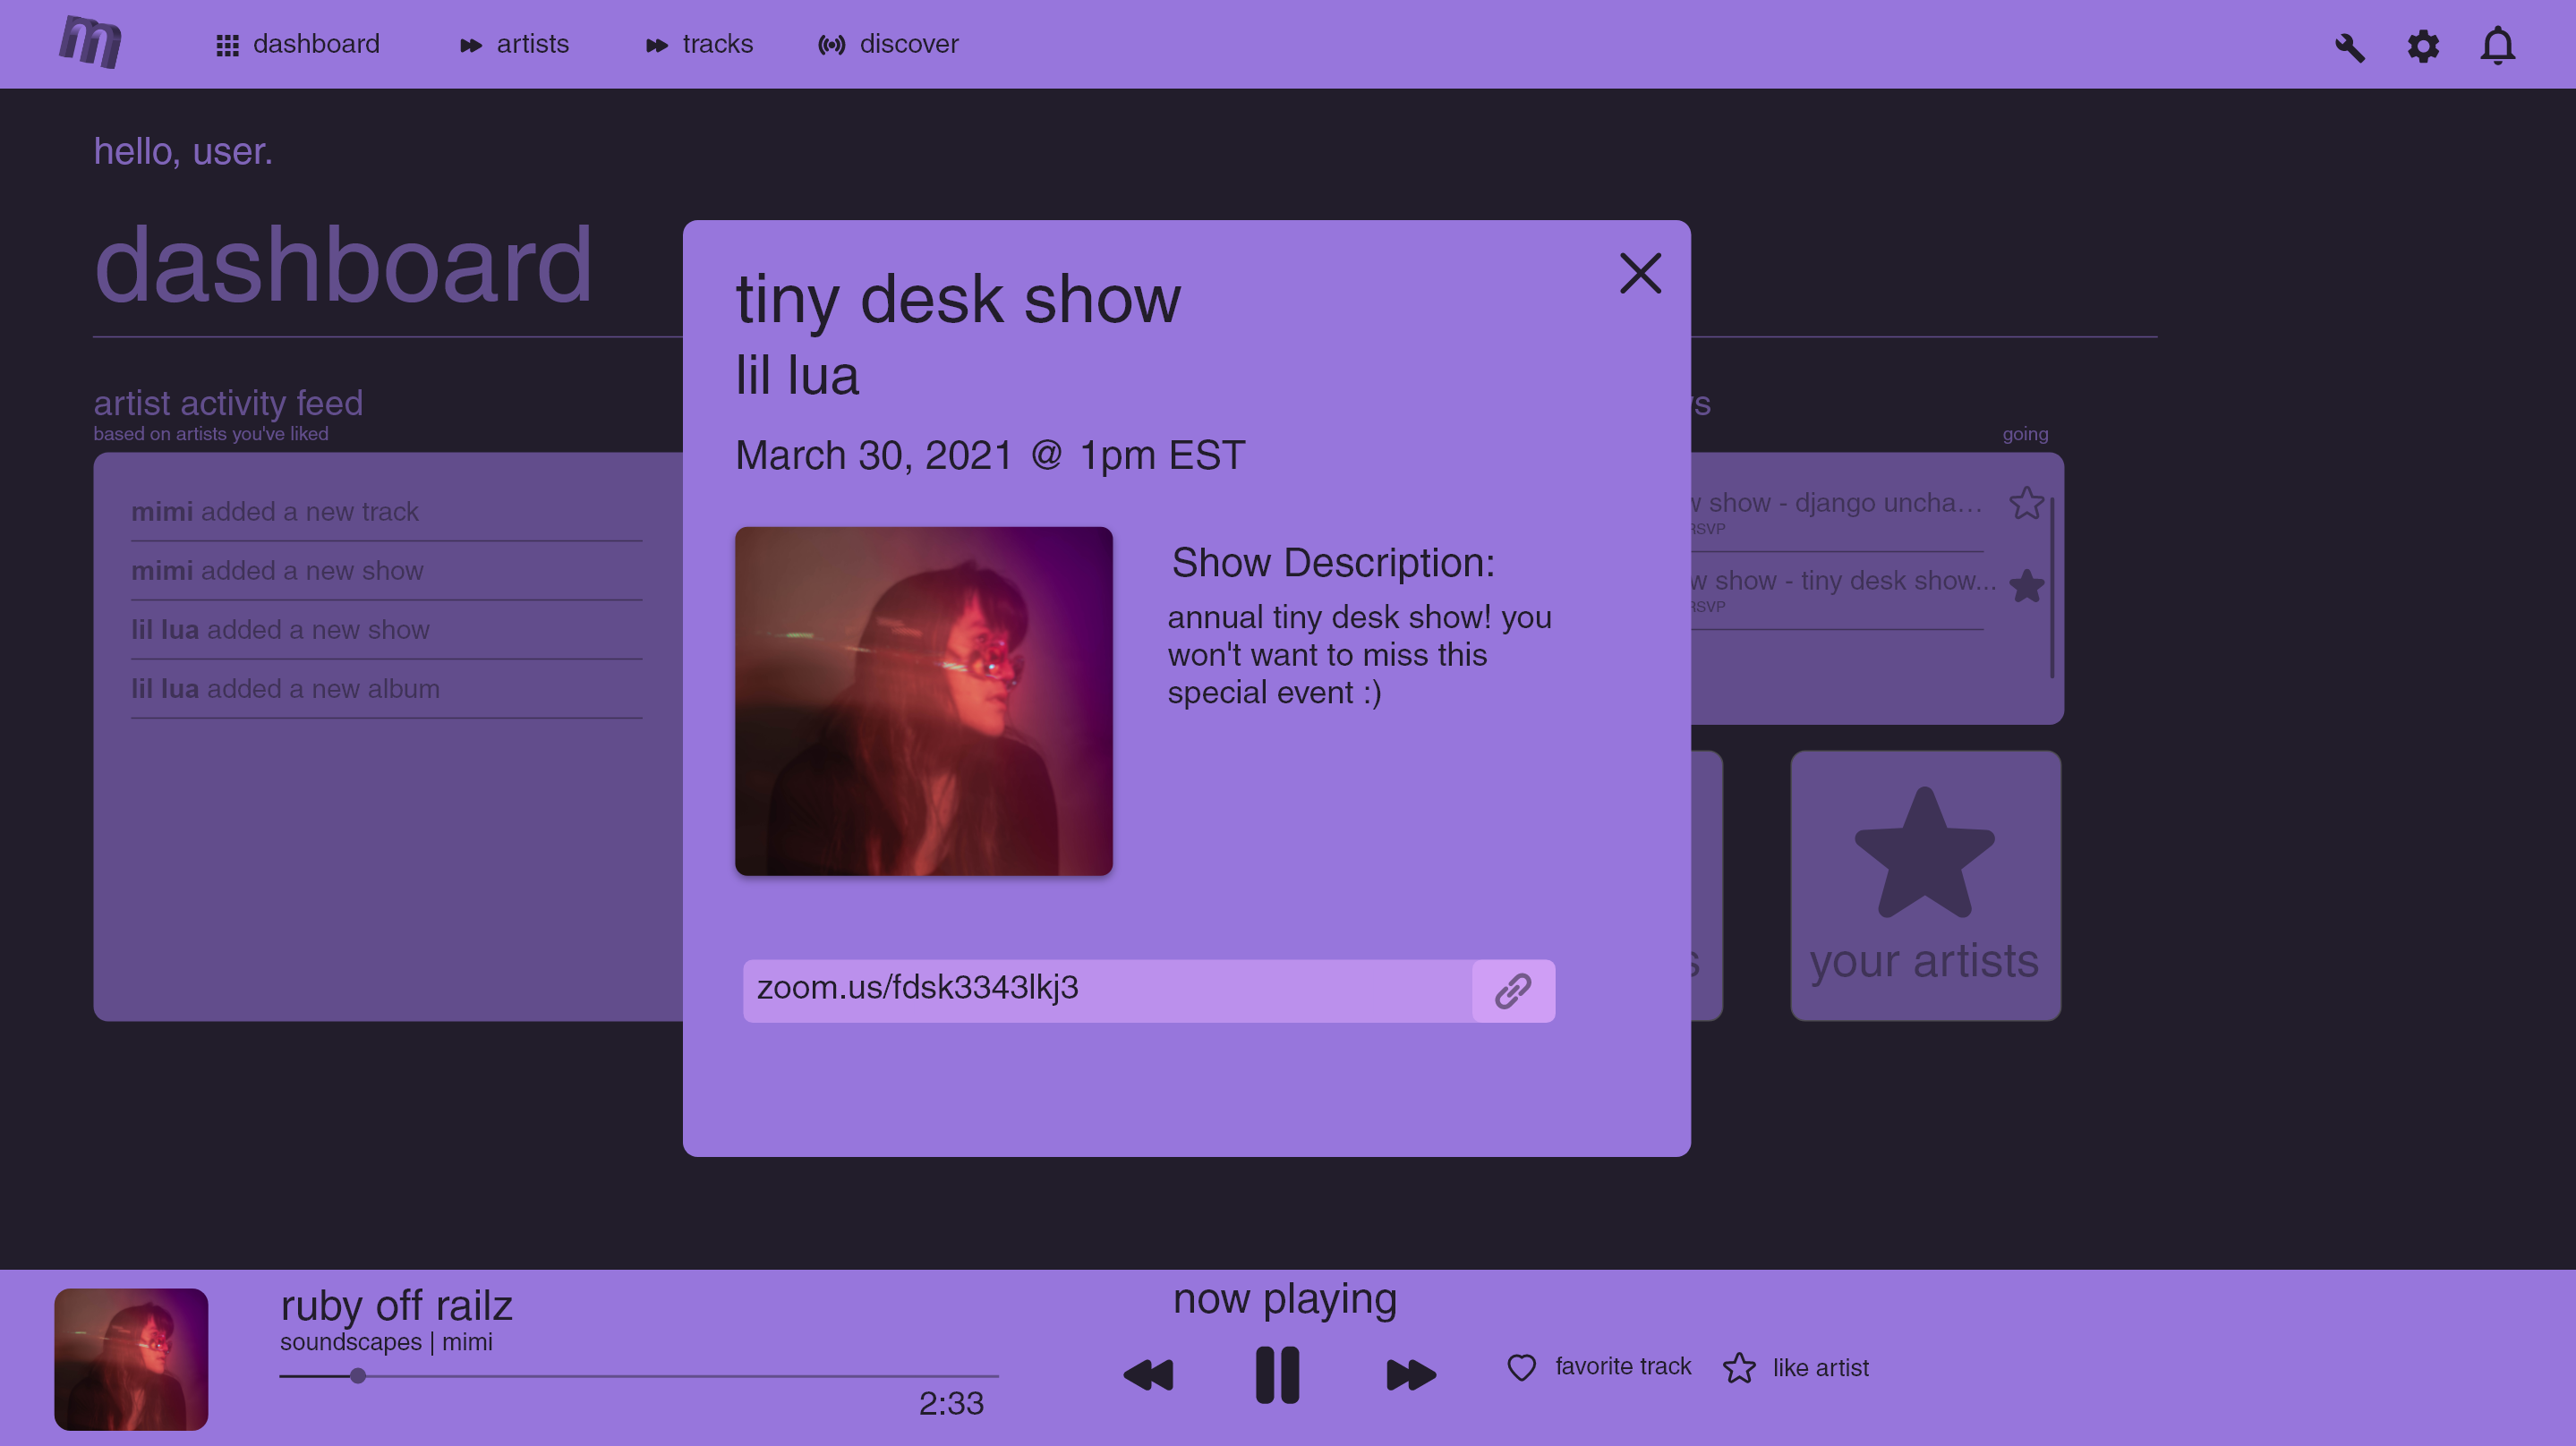Click the track progress slider knob

tap(358, 1376)
